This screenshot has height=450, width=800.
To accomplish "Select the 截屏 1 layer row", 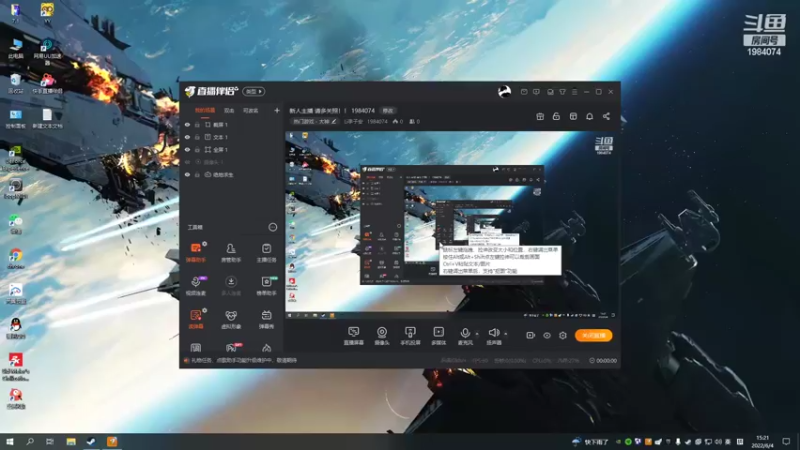I will coord(232,124).
